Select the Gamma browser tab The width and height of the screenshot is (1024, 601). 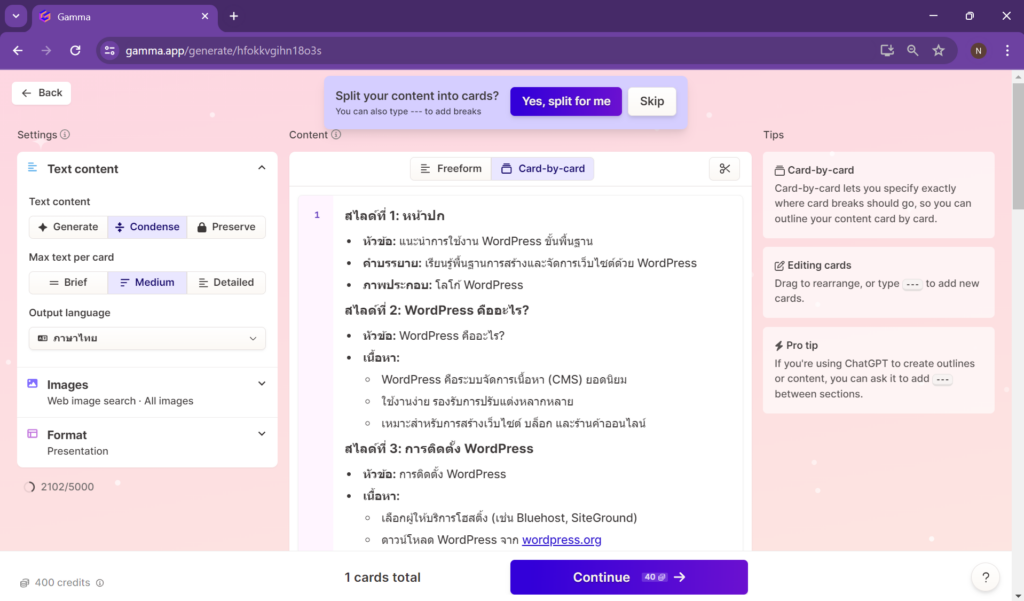(x=124, y=16)
